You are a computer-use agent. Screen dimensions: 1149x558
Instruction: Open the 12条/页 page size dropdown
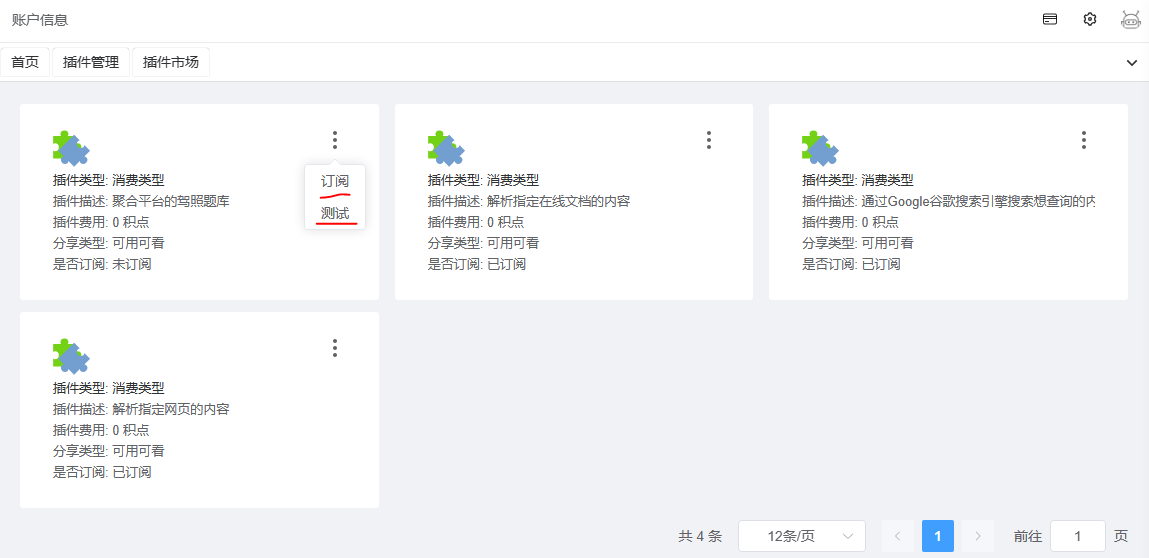[802, 536]
